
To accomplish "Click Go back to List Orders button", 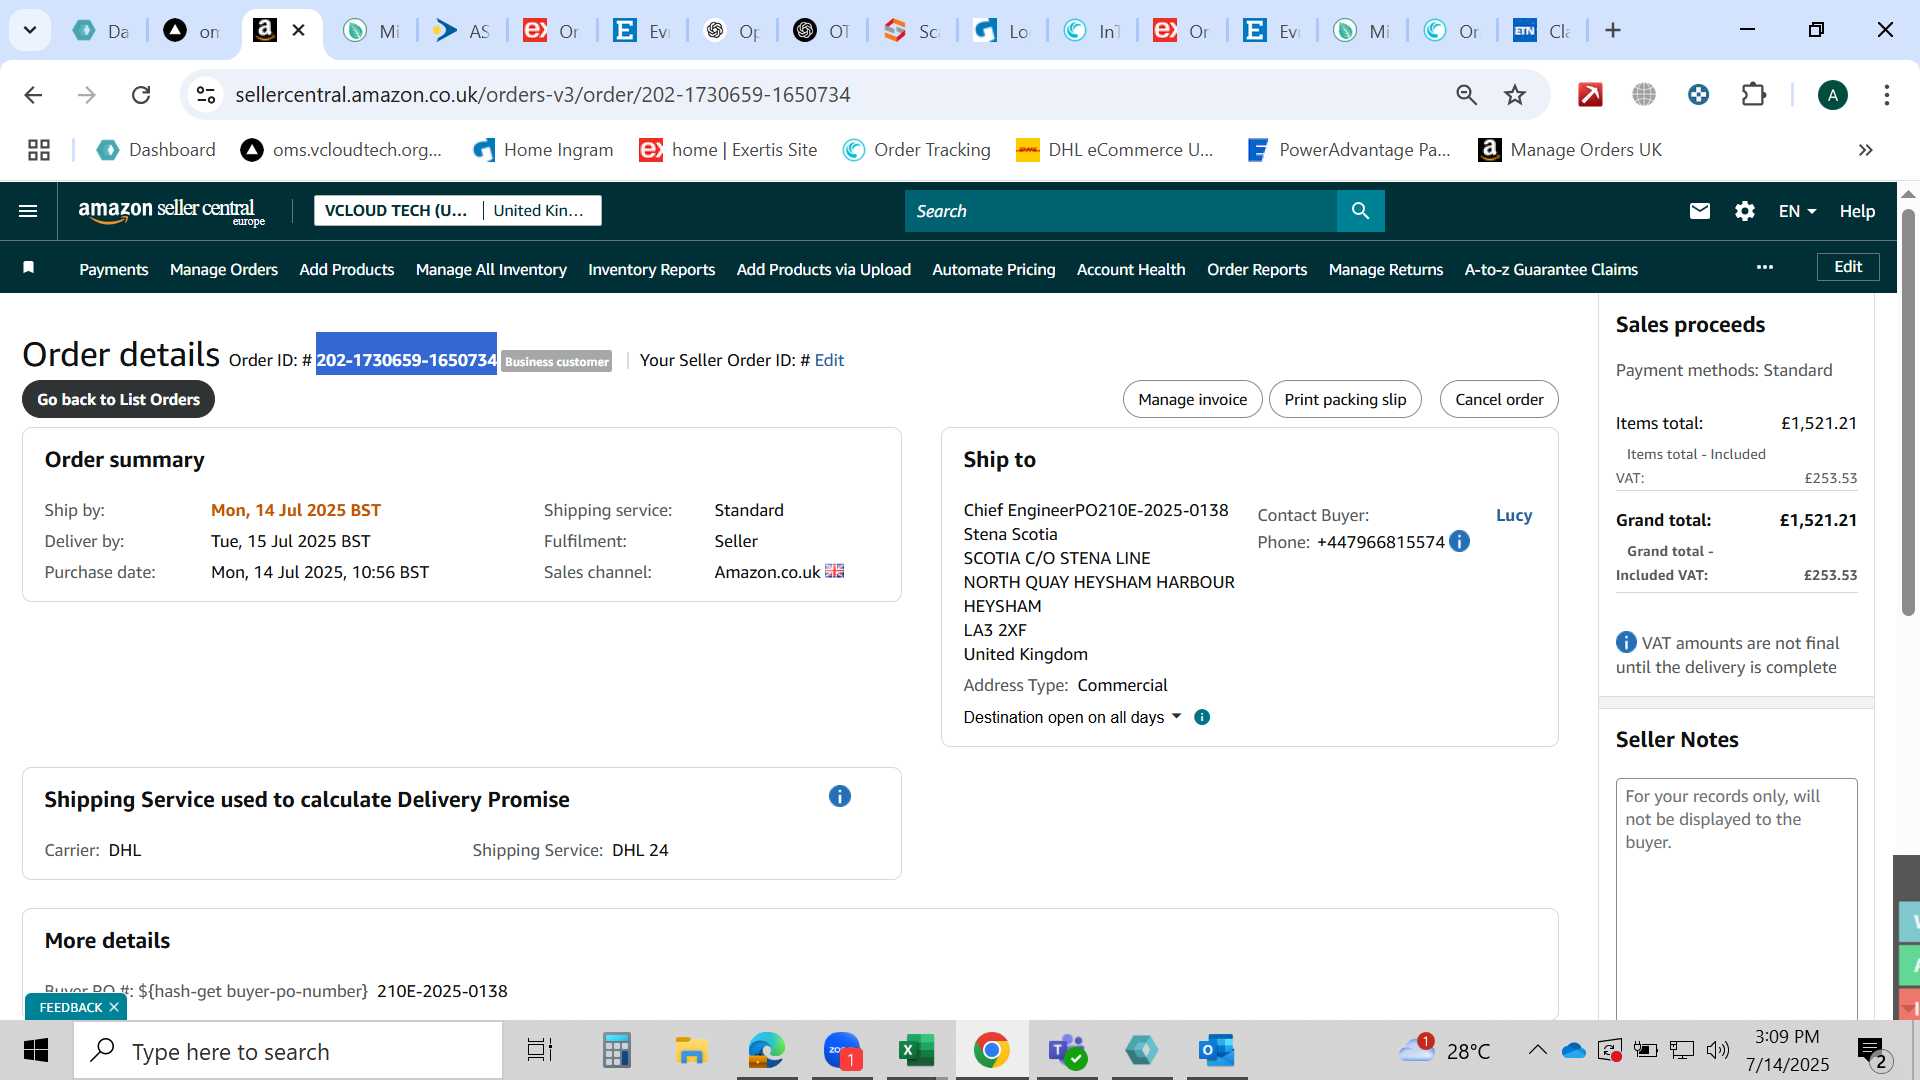I will [118, 399].
